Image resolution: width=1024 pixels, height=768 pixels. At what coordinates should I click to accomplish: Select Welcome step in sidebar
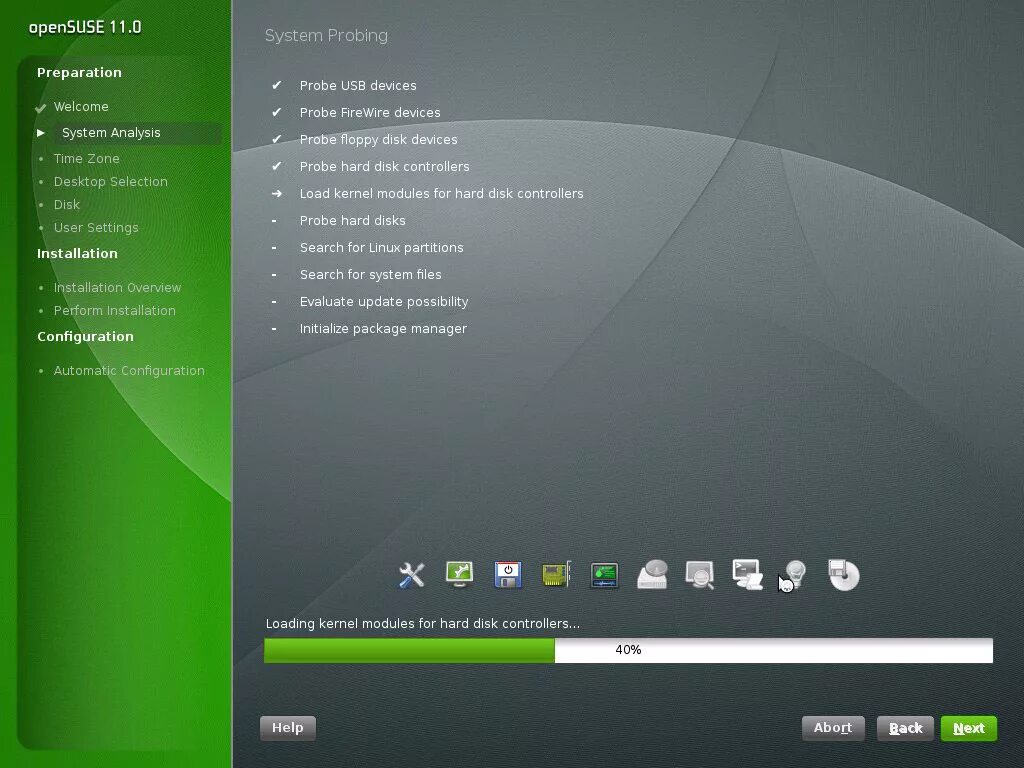[x=81, y=106]
